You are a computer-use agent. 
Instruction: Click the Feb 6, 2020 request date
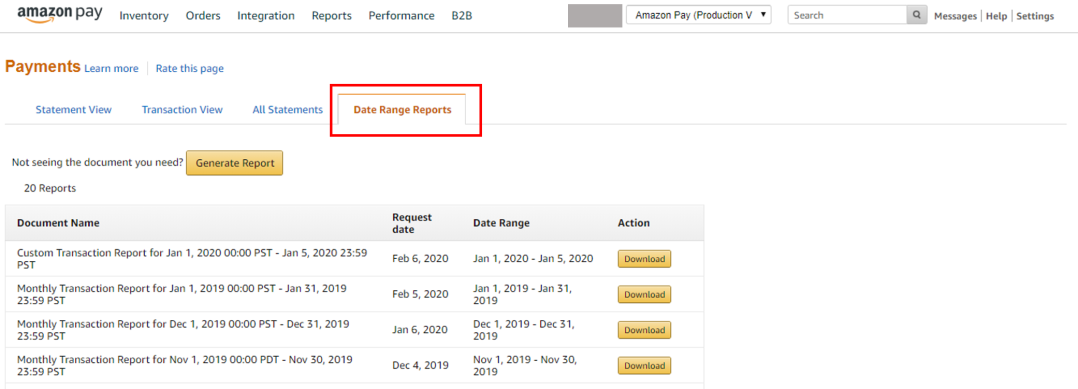(420, 259)
